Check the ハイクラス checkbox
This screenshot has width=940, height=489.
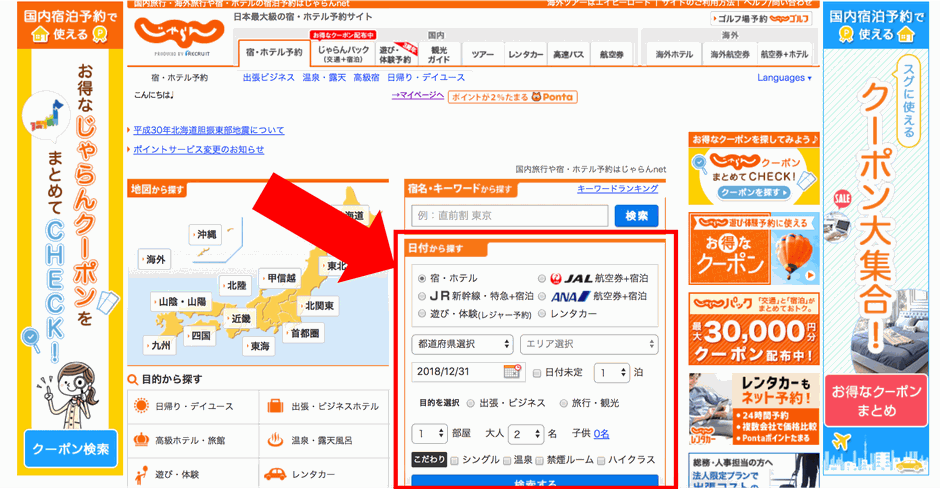[x=601, y=460]
